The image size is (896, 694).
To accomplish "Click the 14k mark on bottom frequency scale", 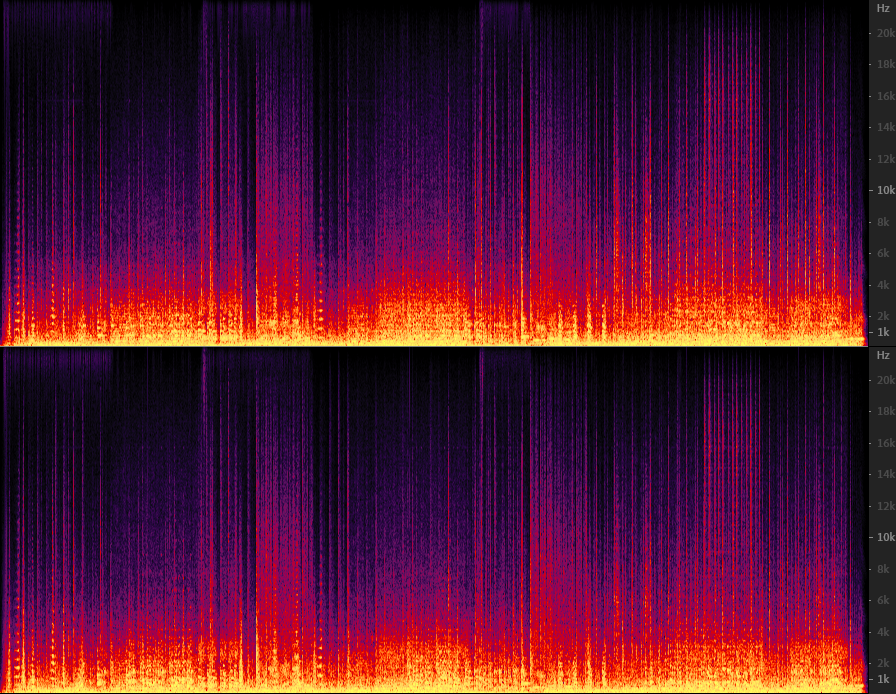I will tap(885, 474).
